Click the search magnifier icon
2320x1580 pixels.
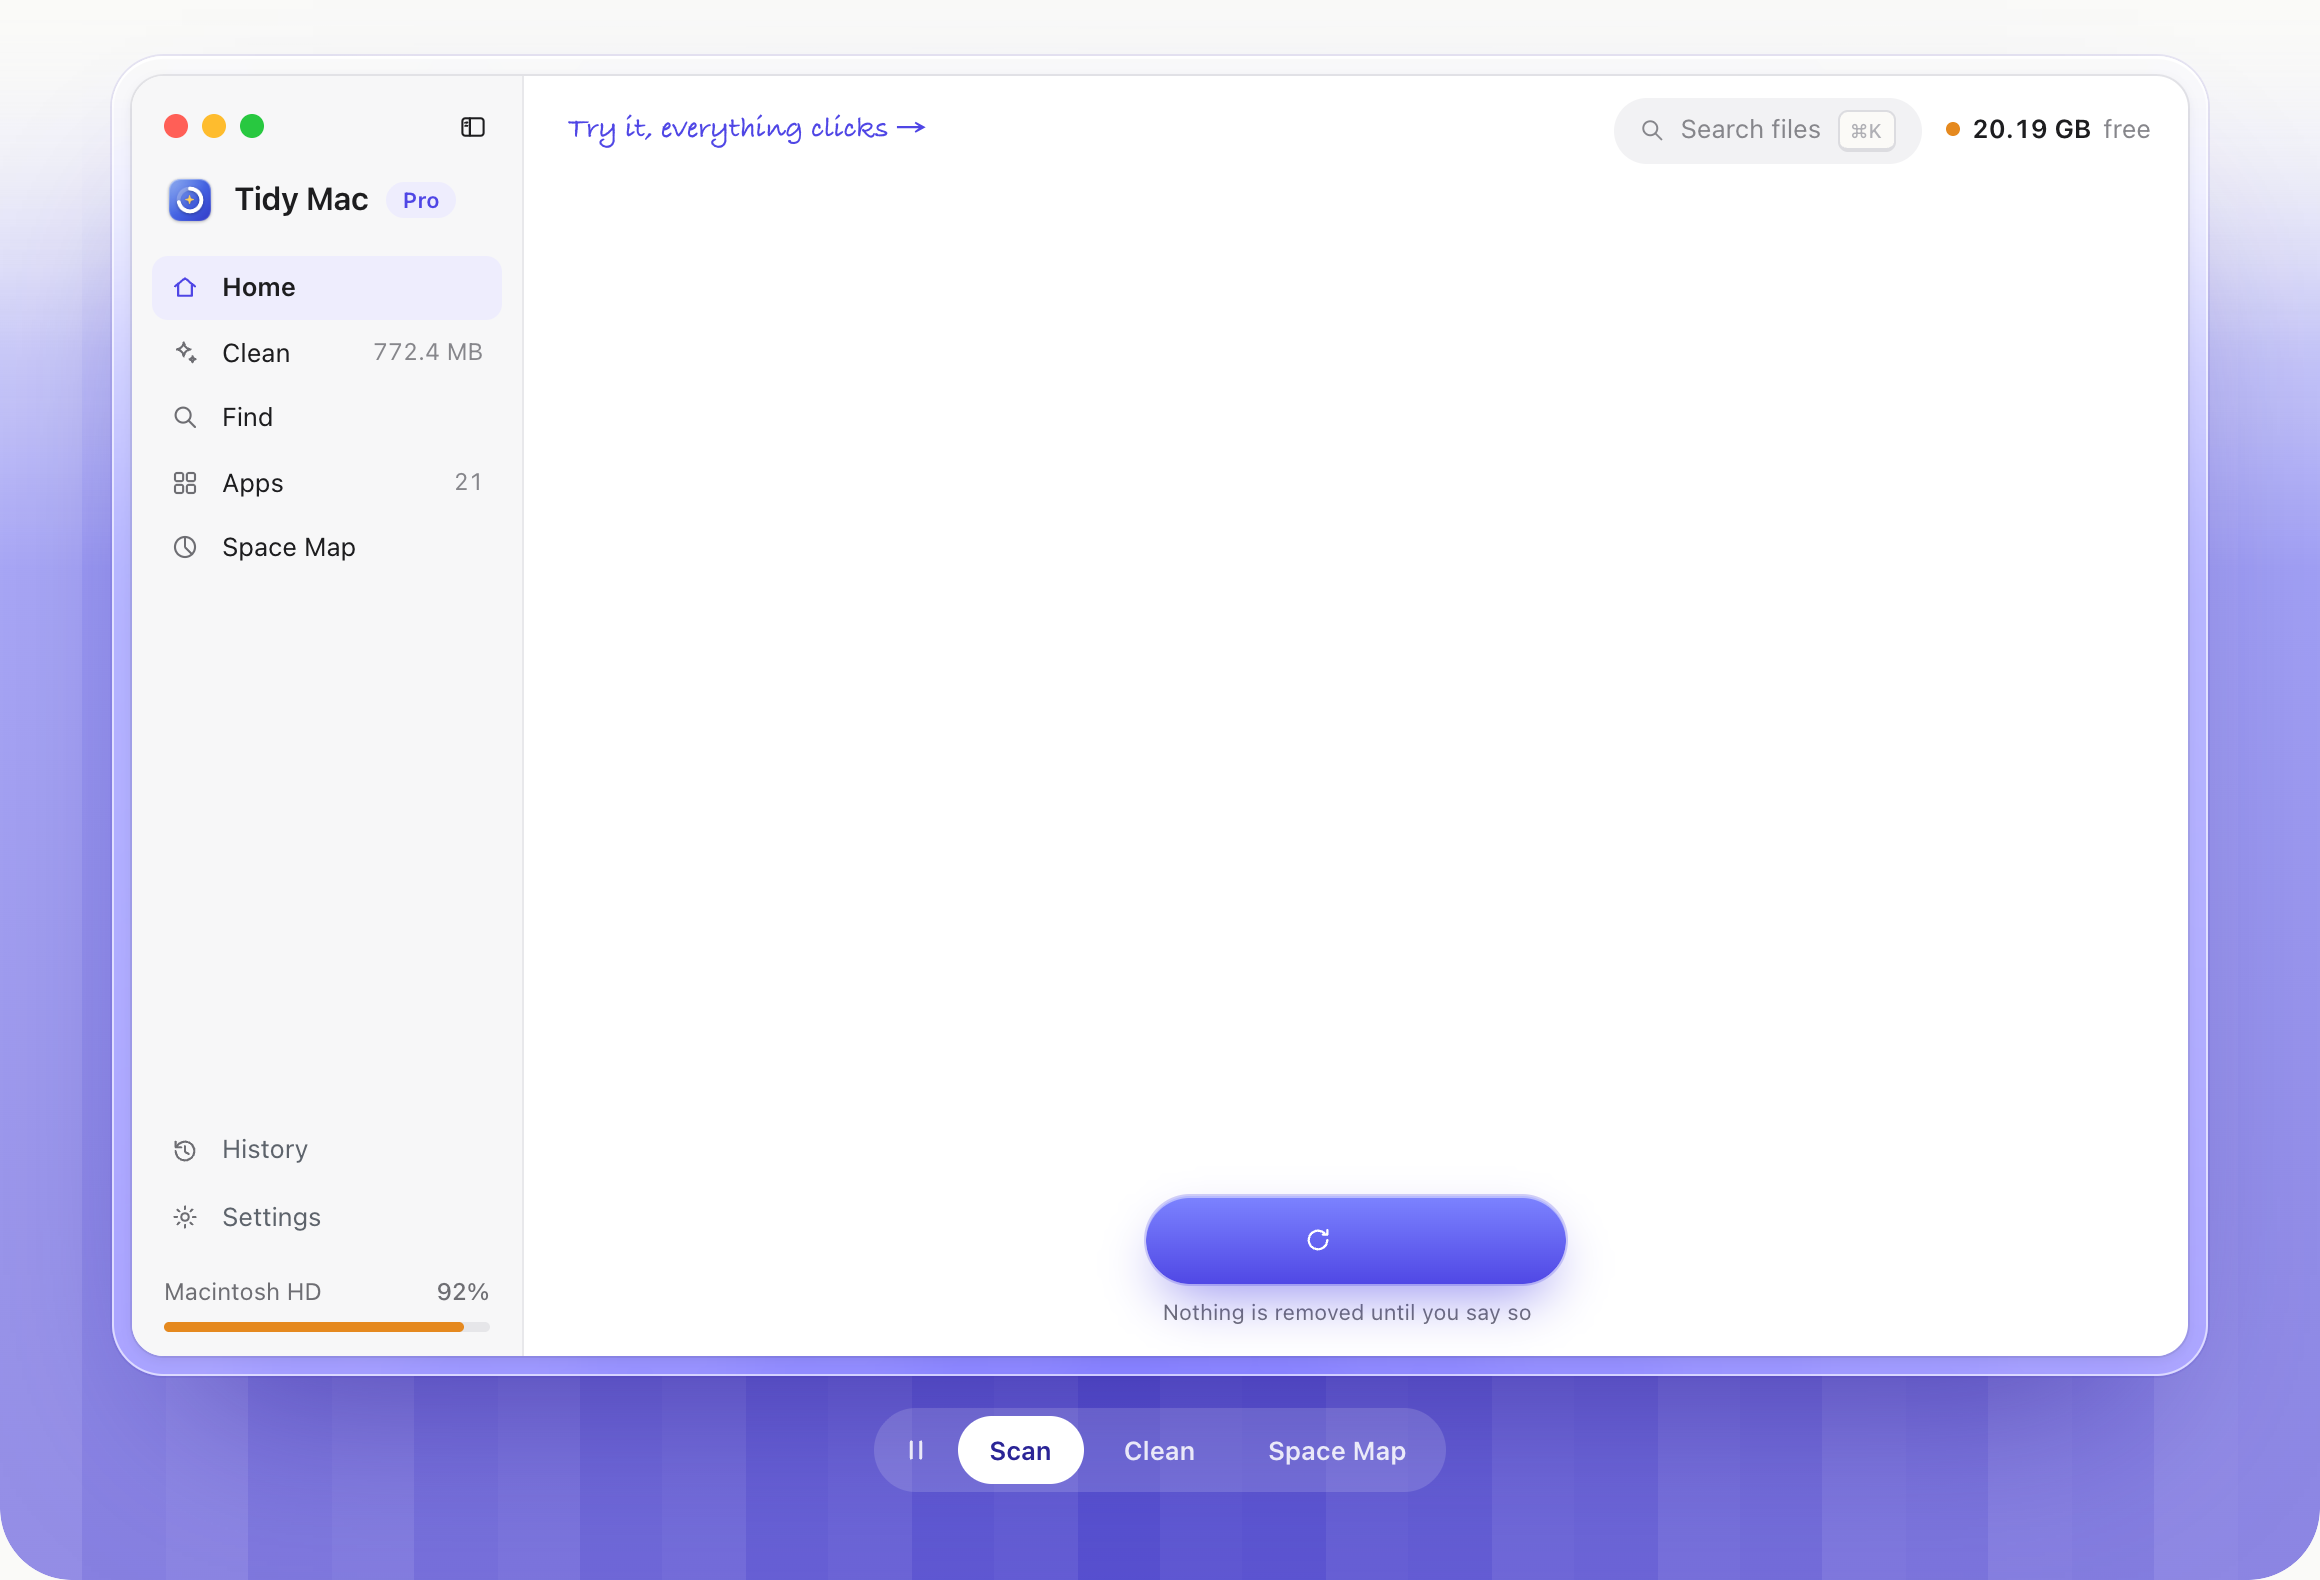(1652, 130)
